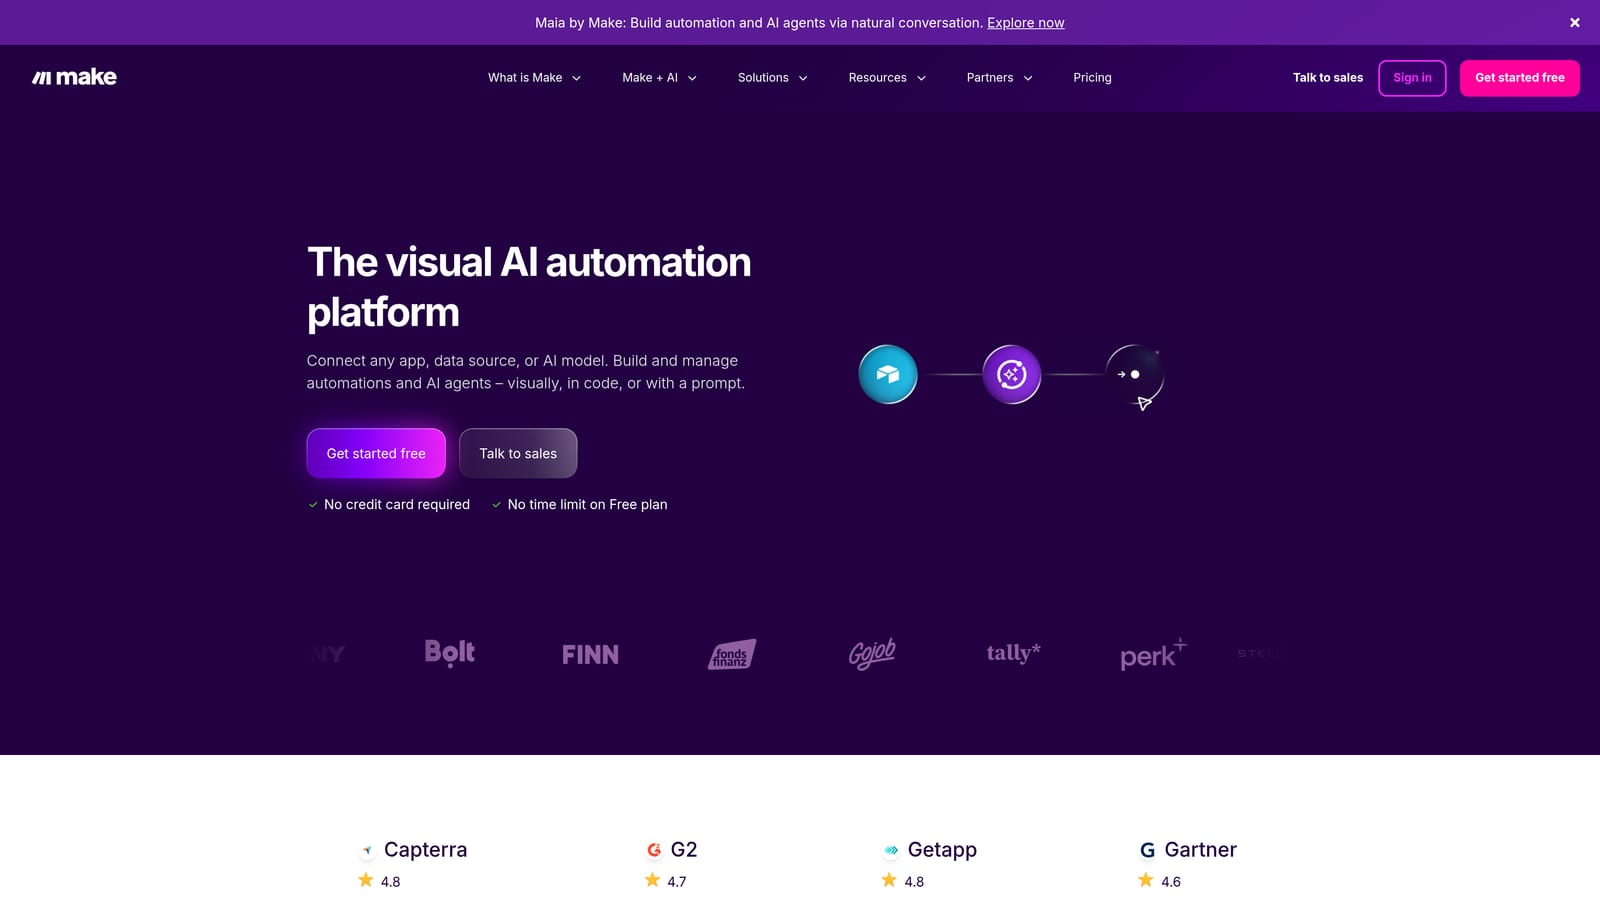Click the purple AI agent module icon
Screen dimensions: 1600x900
click(1011, 374)
